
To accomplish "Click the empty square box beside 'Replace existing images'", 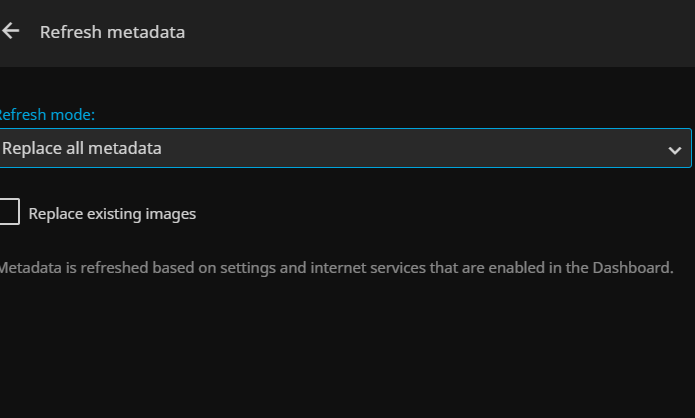I will point(8,212).
